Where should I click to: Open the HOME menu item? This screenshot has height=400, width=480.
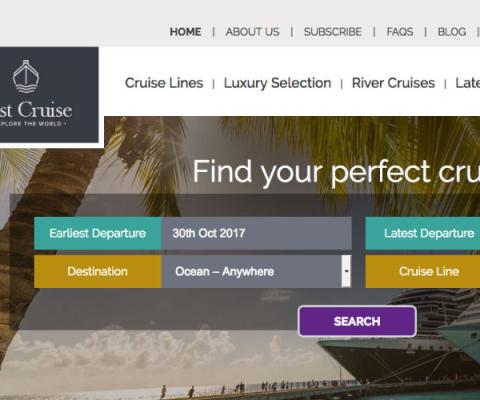coord(185,32)
